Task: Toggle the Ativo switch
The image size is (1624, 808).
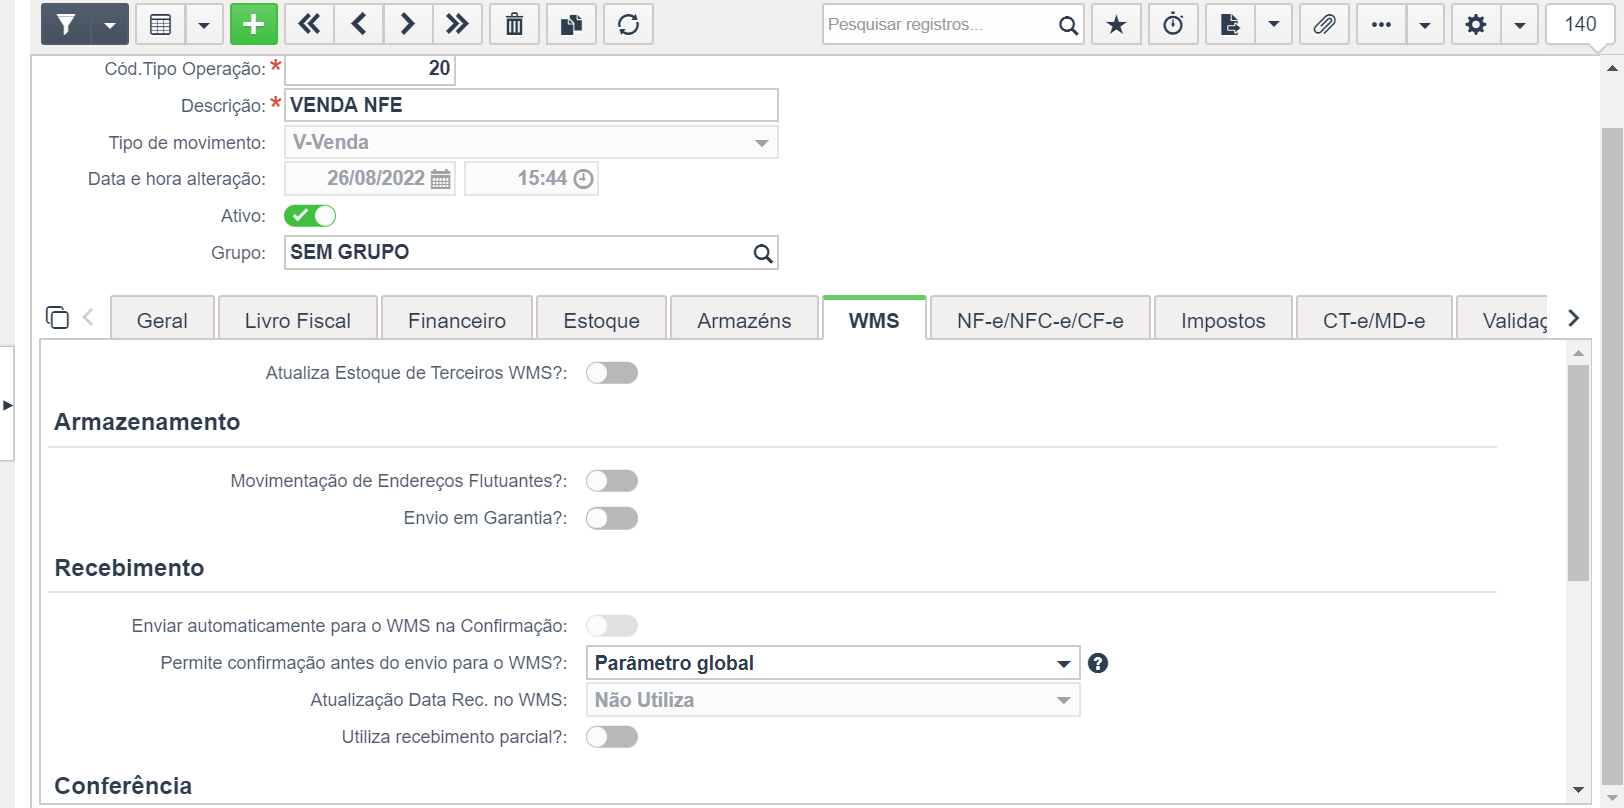Action: click(x=310, y=215)
